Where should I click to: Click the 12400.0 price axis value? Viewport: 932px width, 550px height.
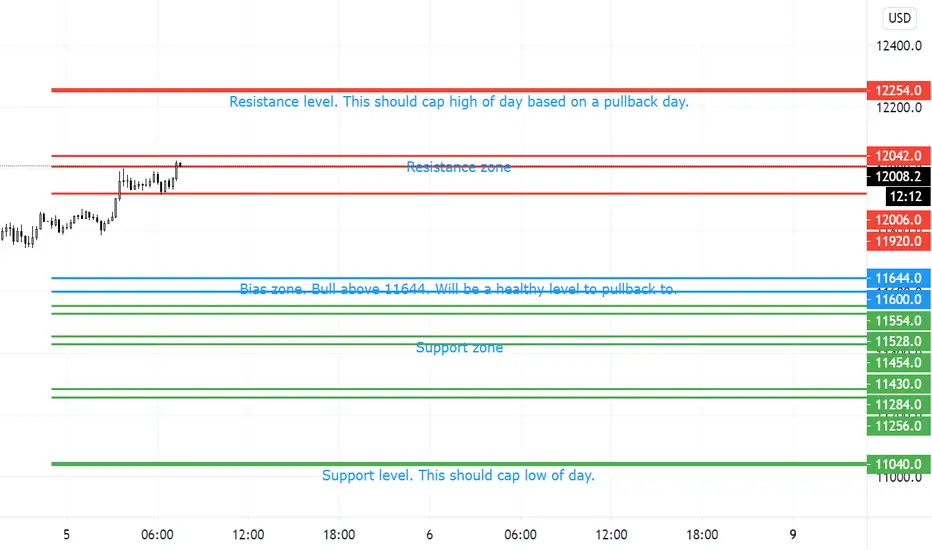pyautogui.click(x=899, y=46)
